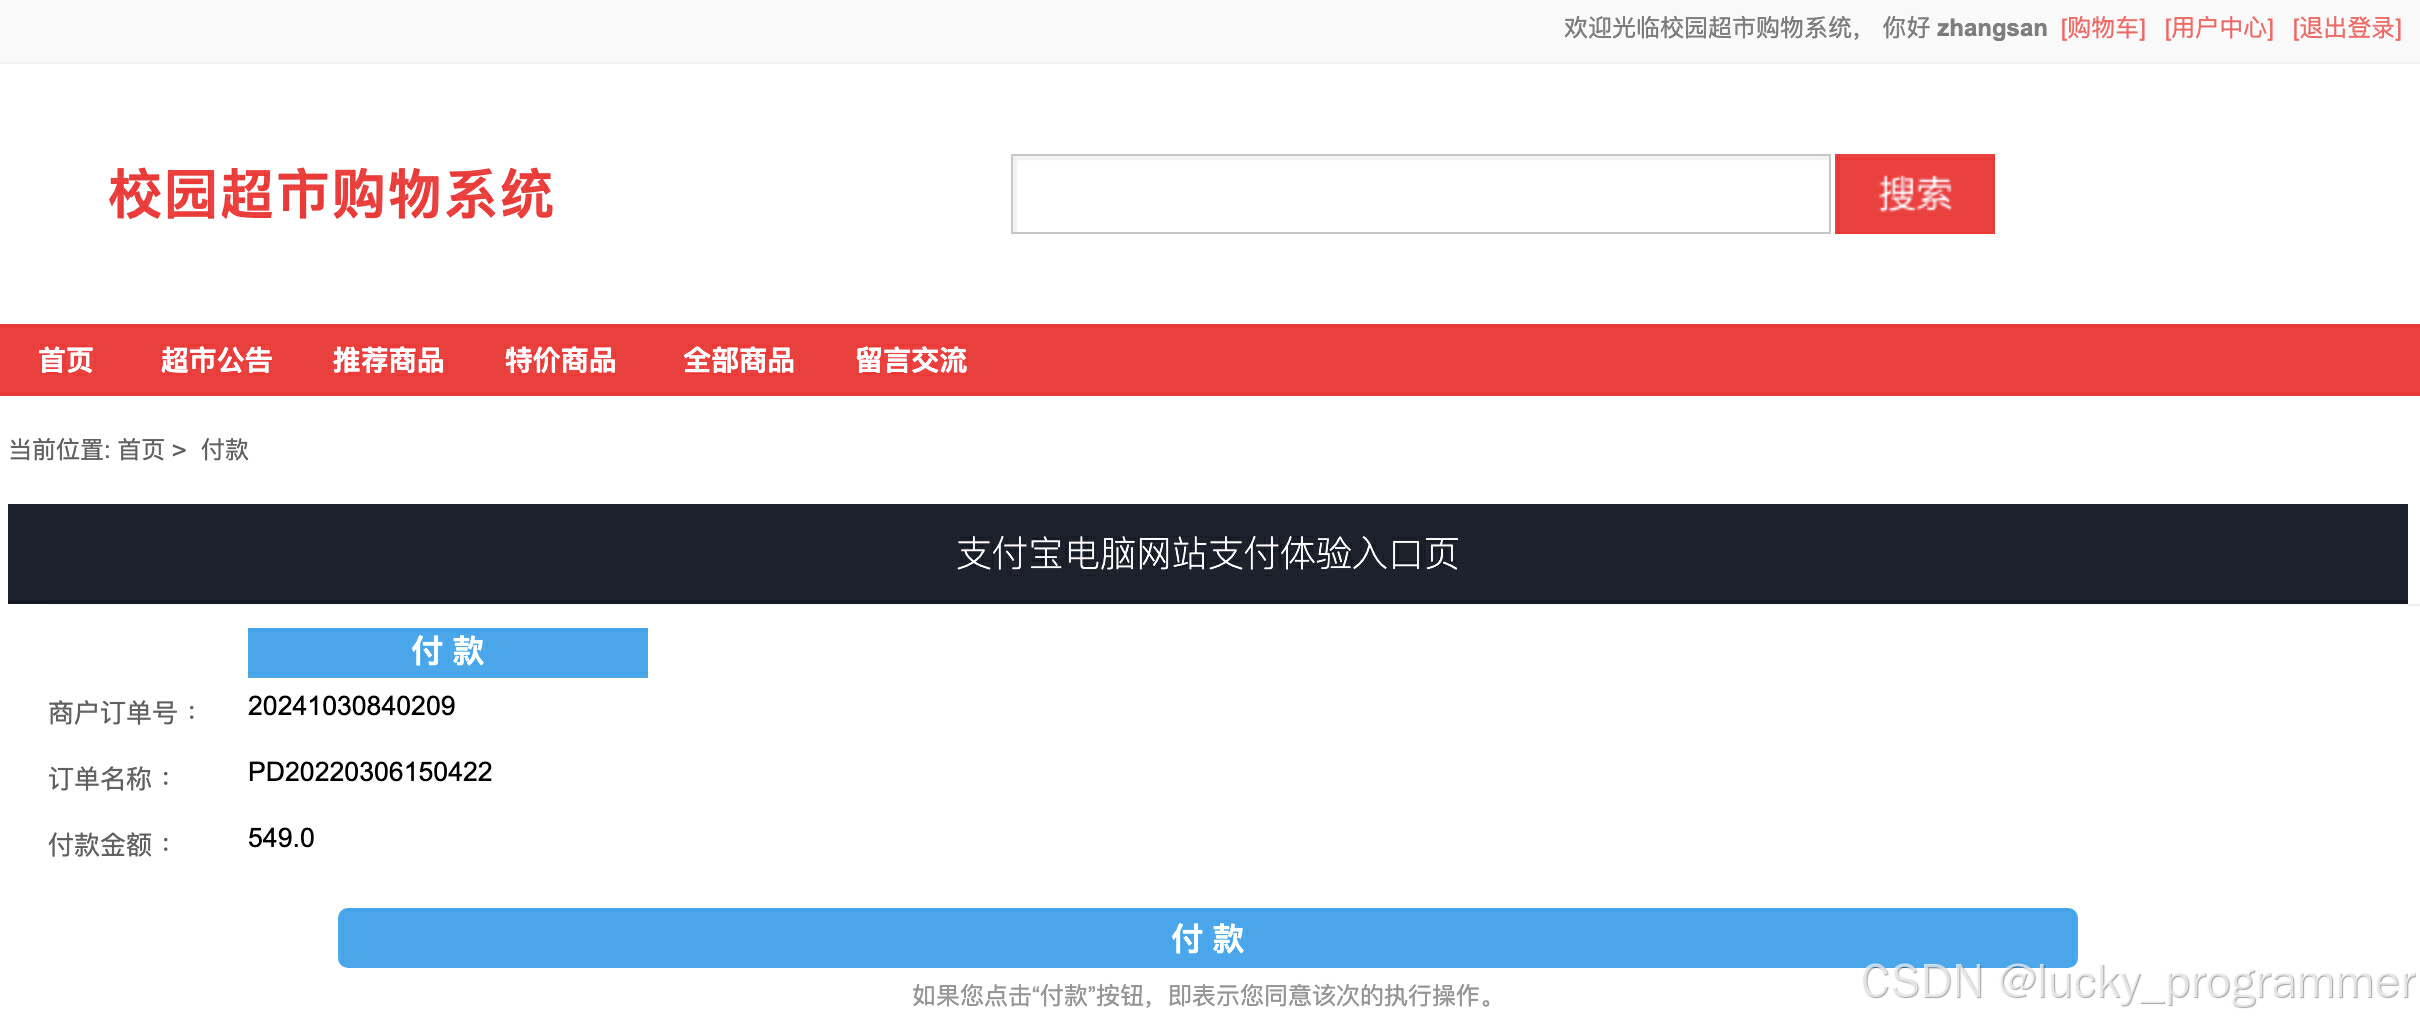Open the 推荐商品 menu item
2420x1022 pixels.
pos(388,360)
